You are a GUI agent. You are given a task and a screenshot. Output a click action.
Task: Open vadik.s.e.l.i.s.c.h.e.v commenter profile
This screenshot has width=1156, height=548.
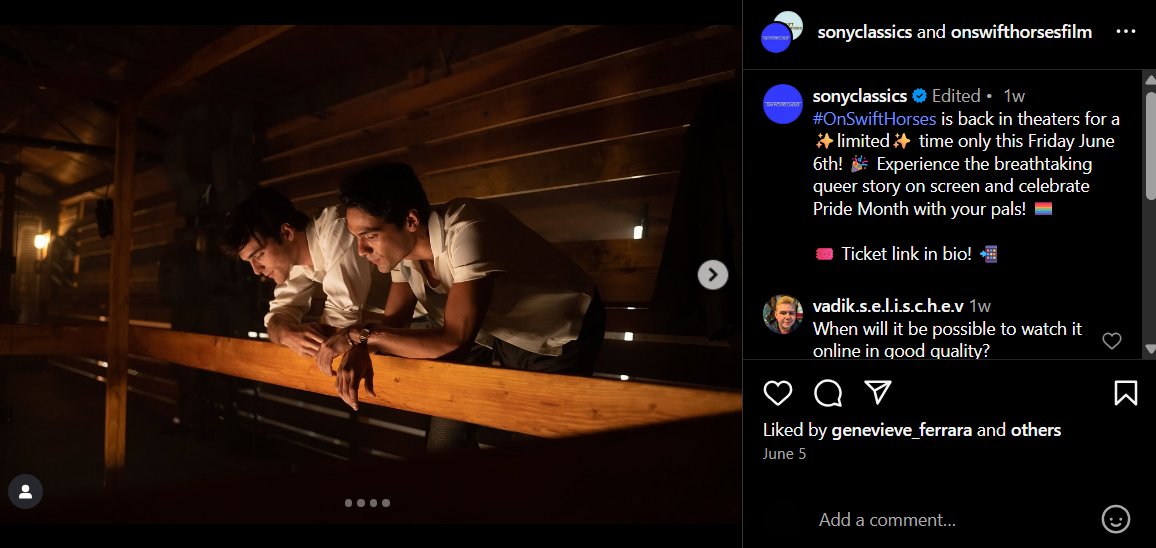[x=888, y=306]
